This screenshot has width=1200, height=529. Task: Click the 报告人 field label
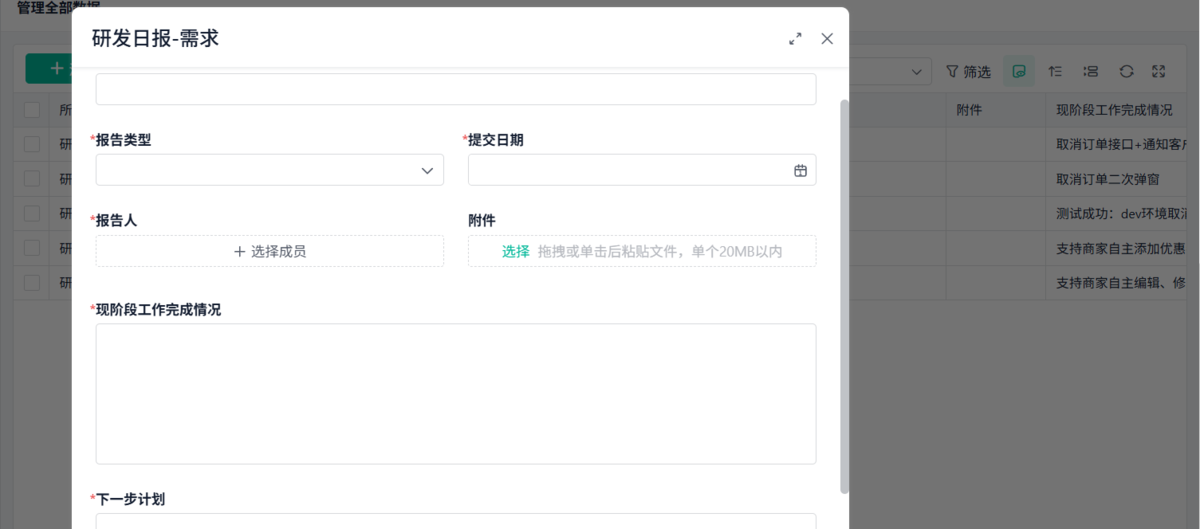click(116, 220)
